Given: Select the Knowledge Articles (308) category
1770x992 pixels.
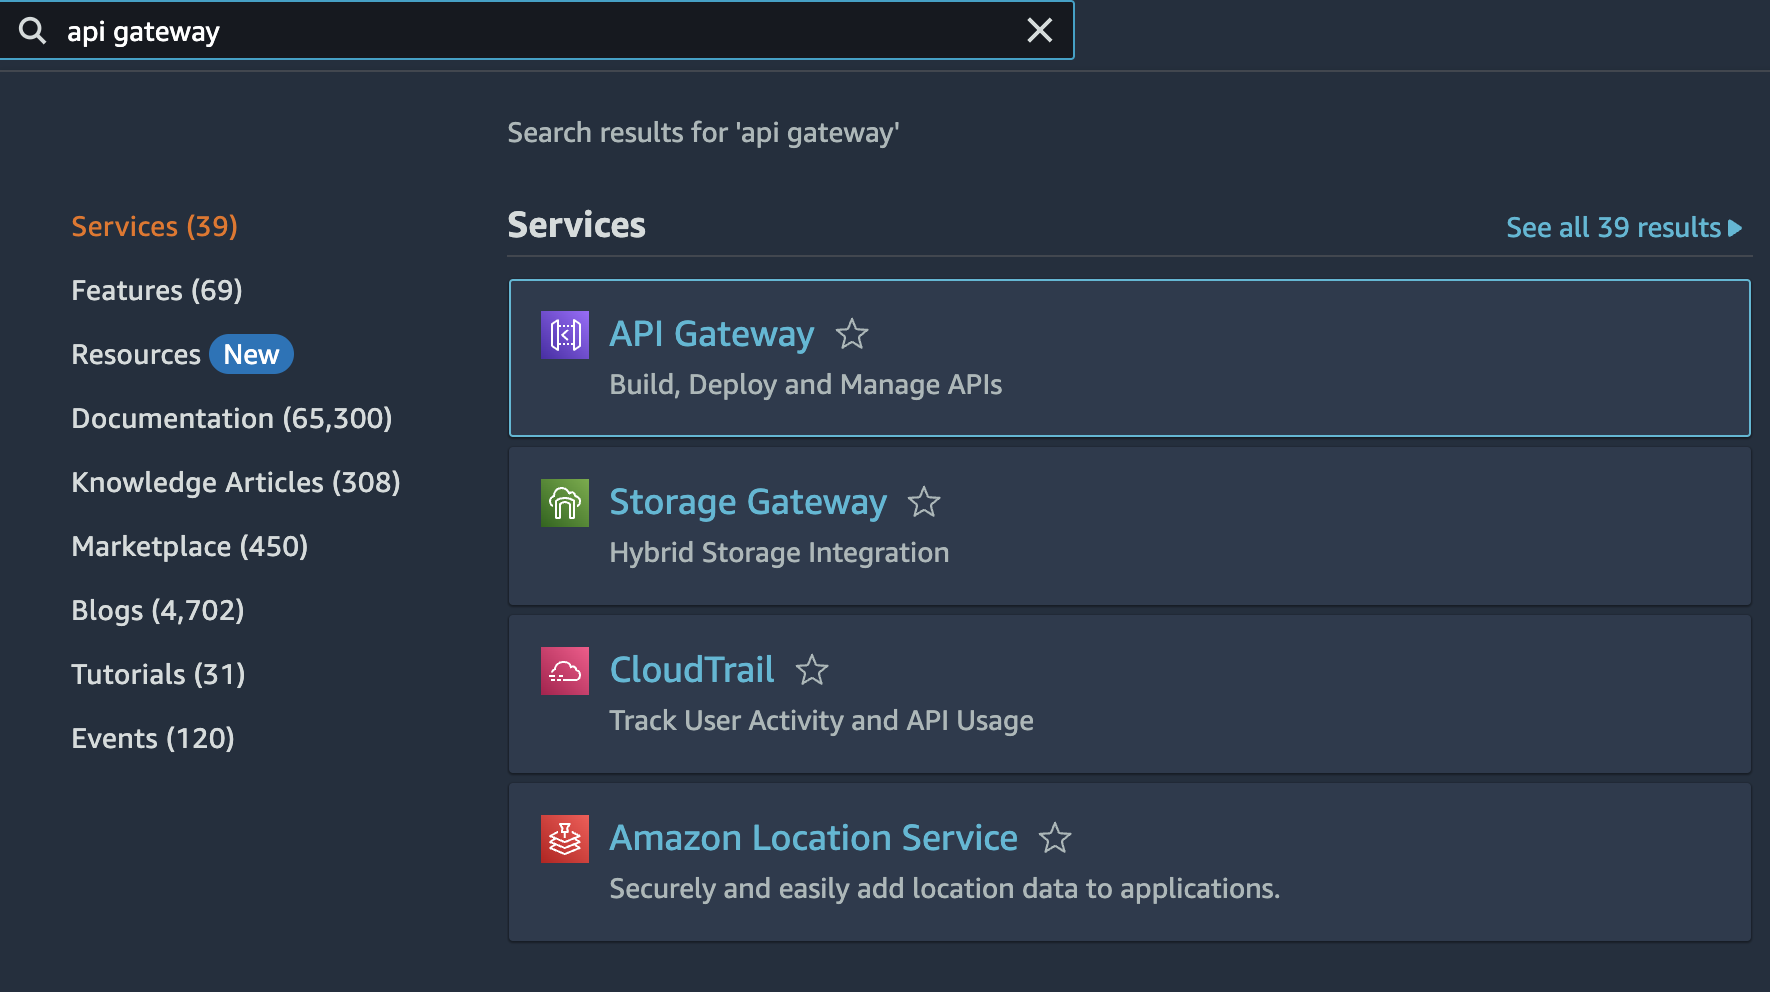Looking at the screenshot, I should (x=236, y=483).
